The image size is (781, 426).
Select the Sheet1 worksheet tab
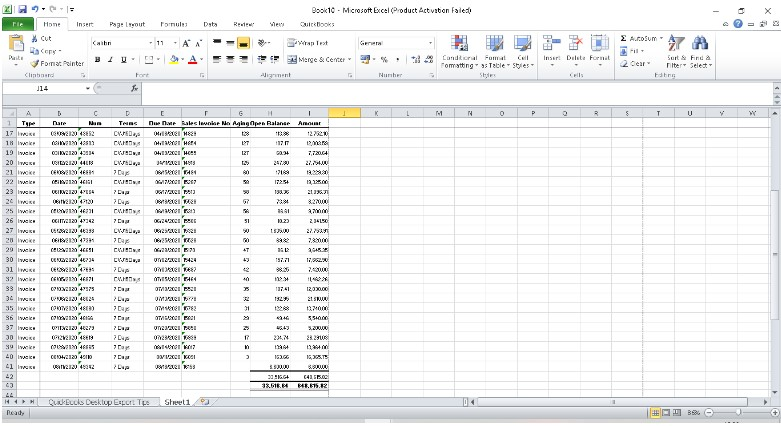(177, 402)
